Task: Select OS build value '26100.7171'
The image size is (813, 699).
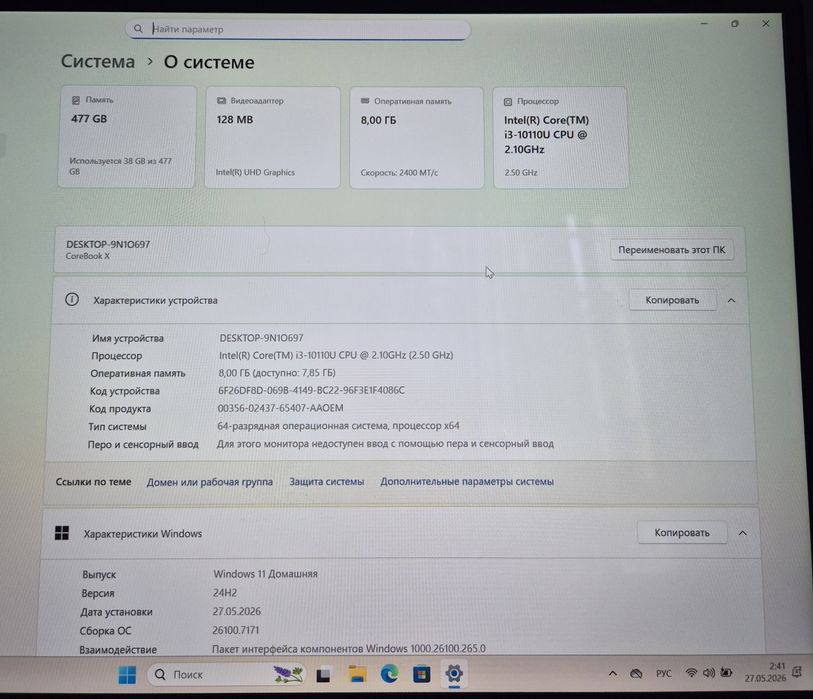Action: coord(235,630)
